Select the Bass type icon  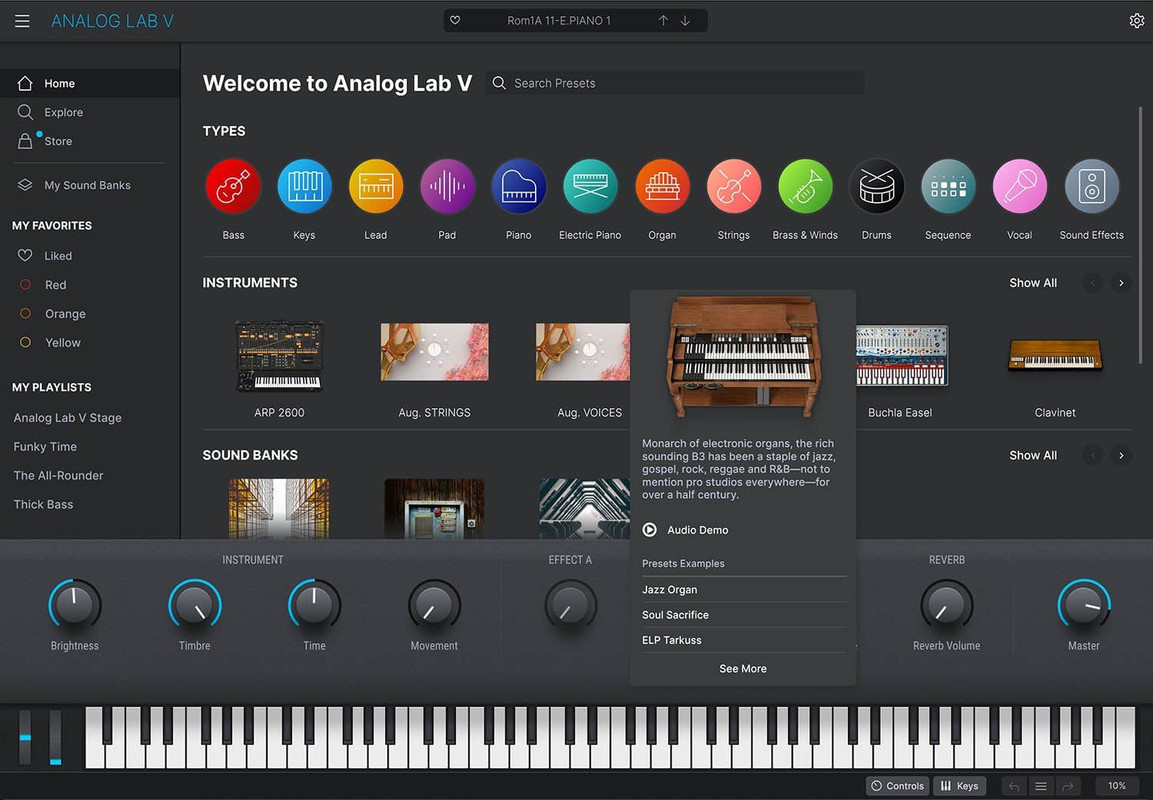coord(233,186)
